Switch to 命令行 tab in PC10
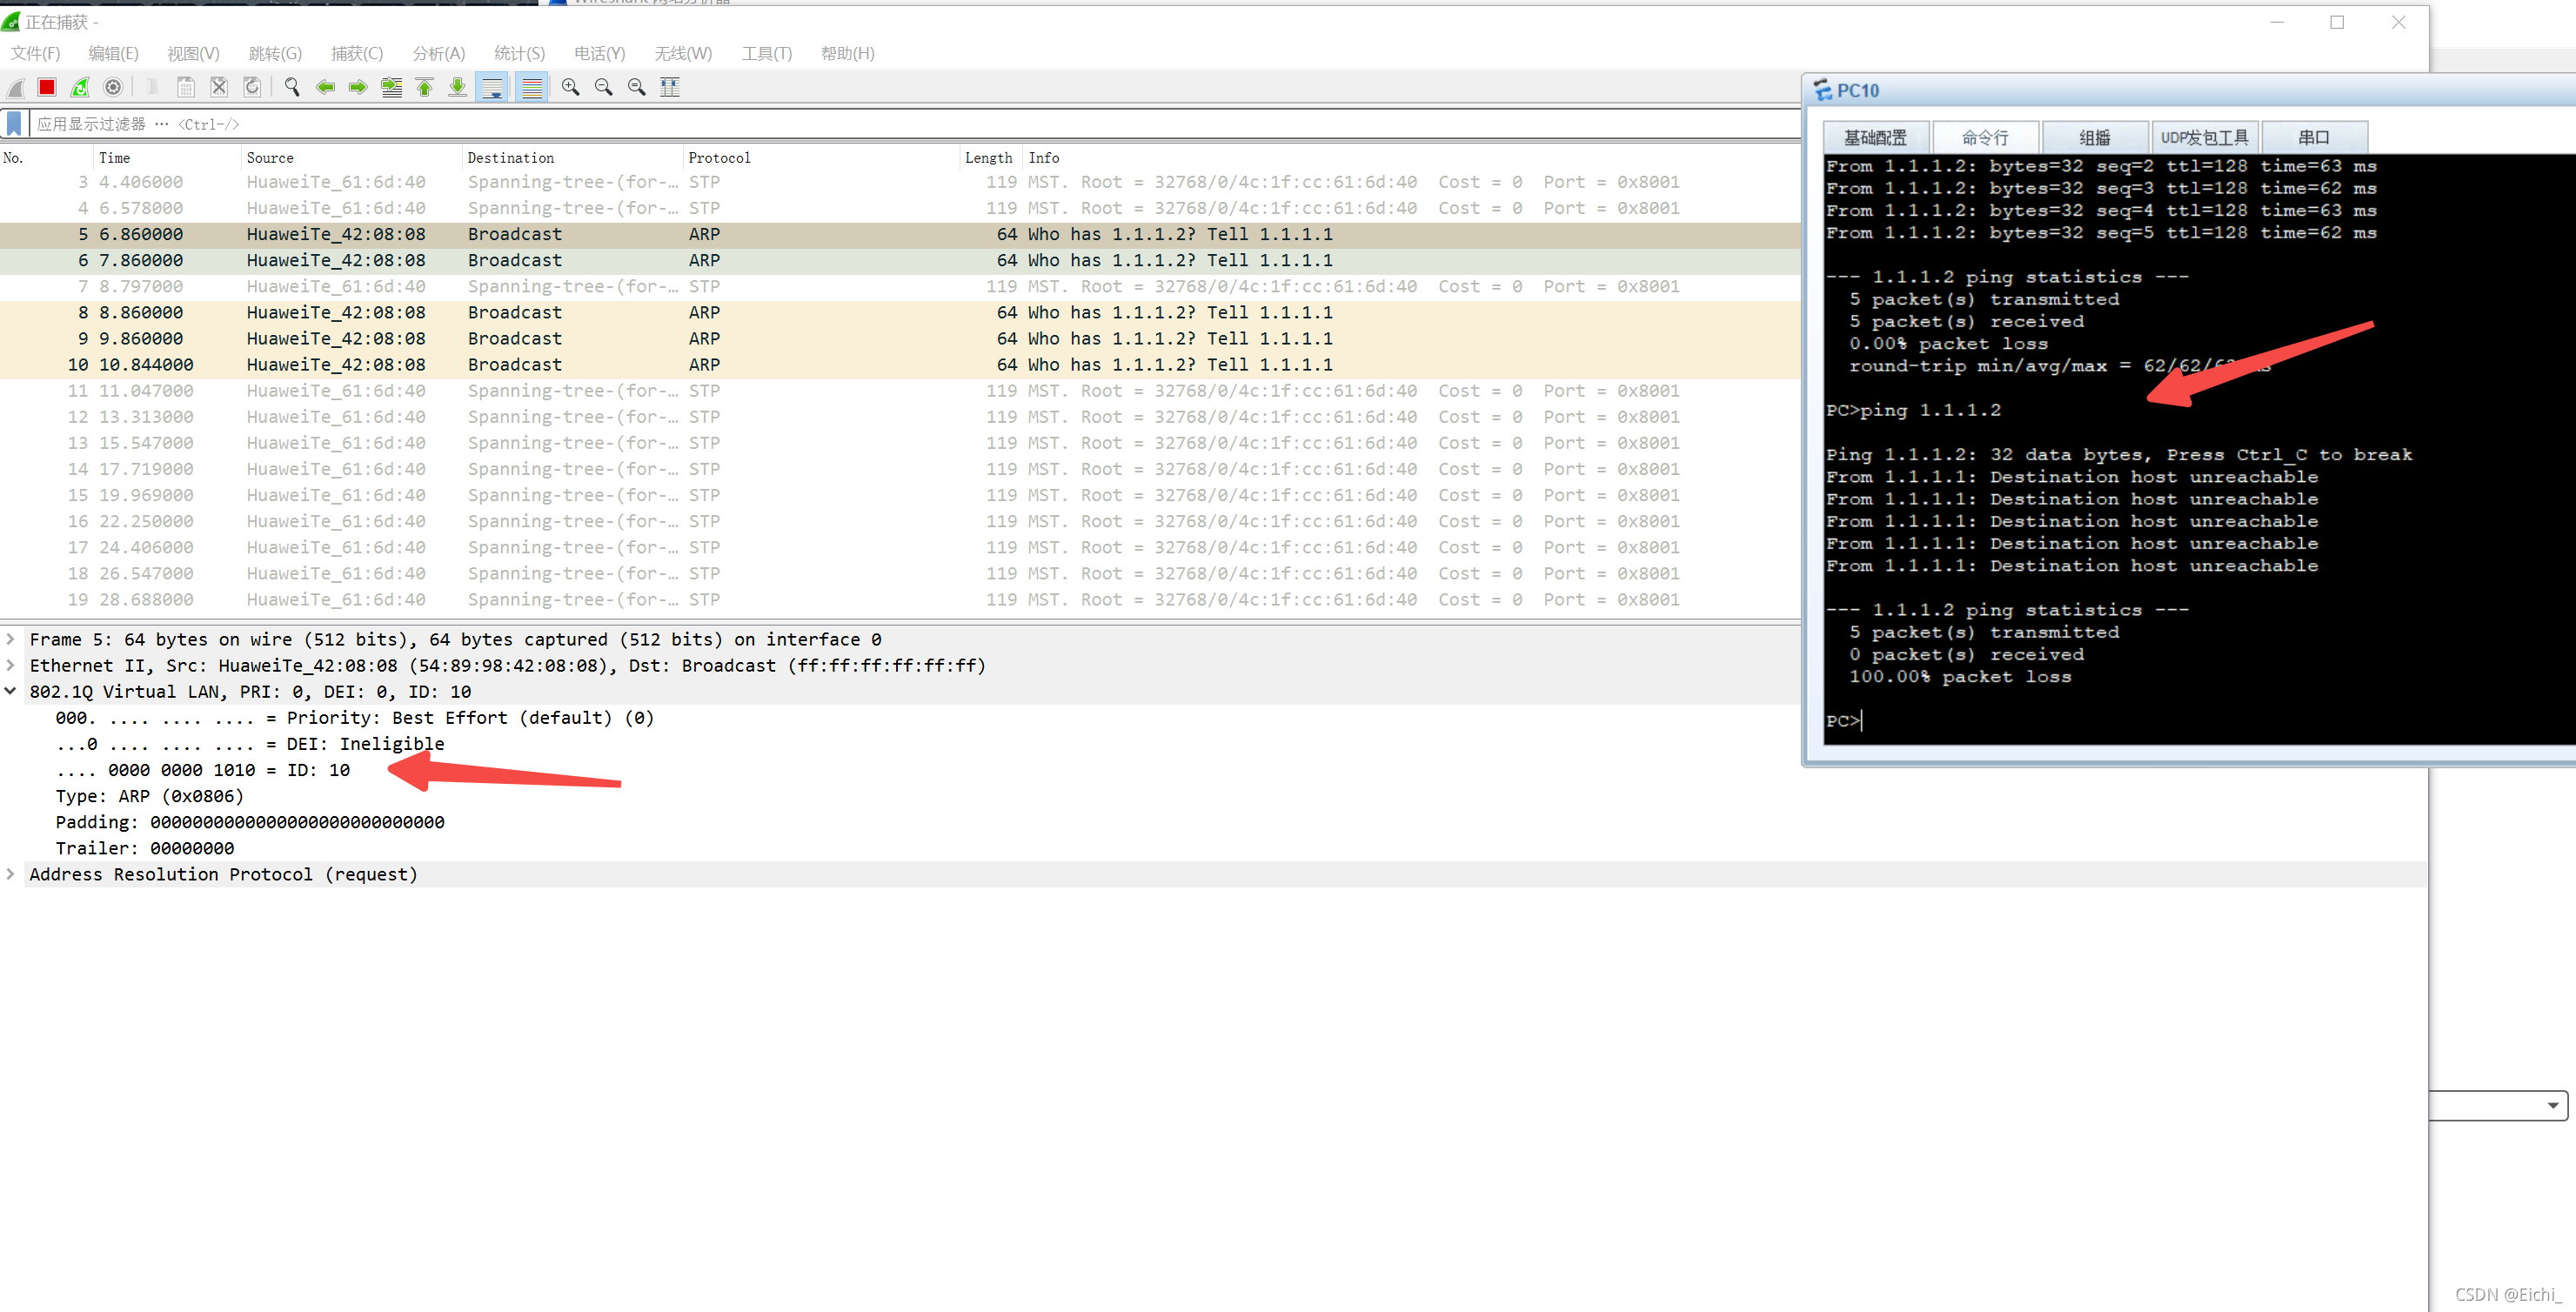This screenshot has width=2576, height=1312. [1986, 137]
